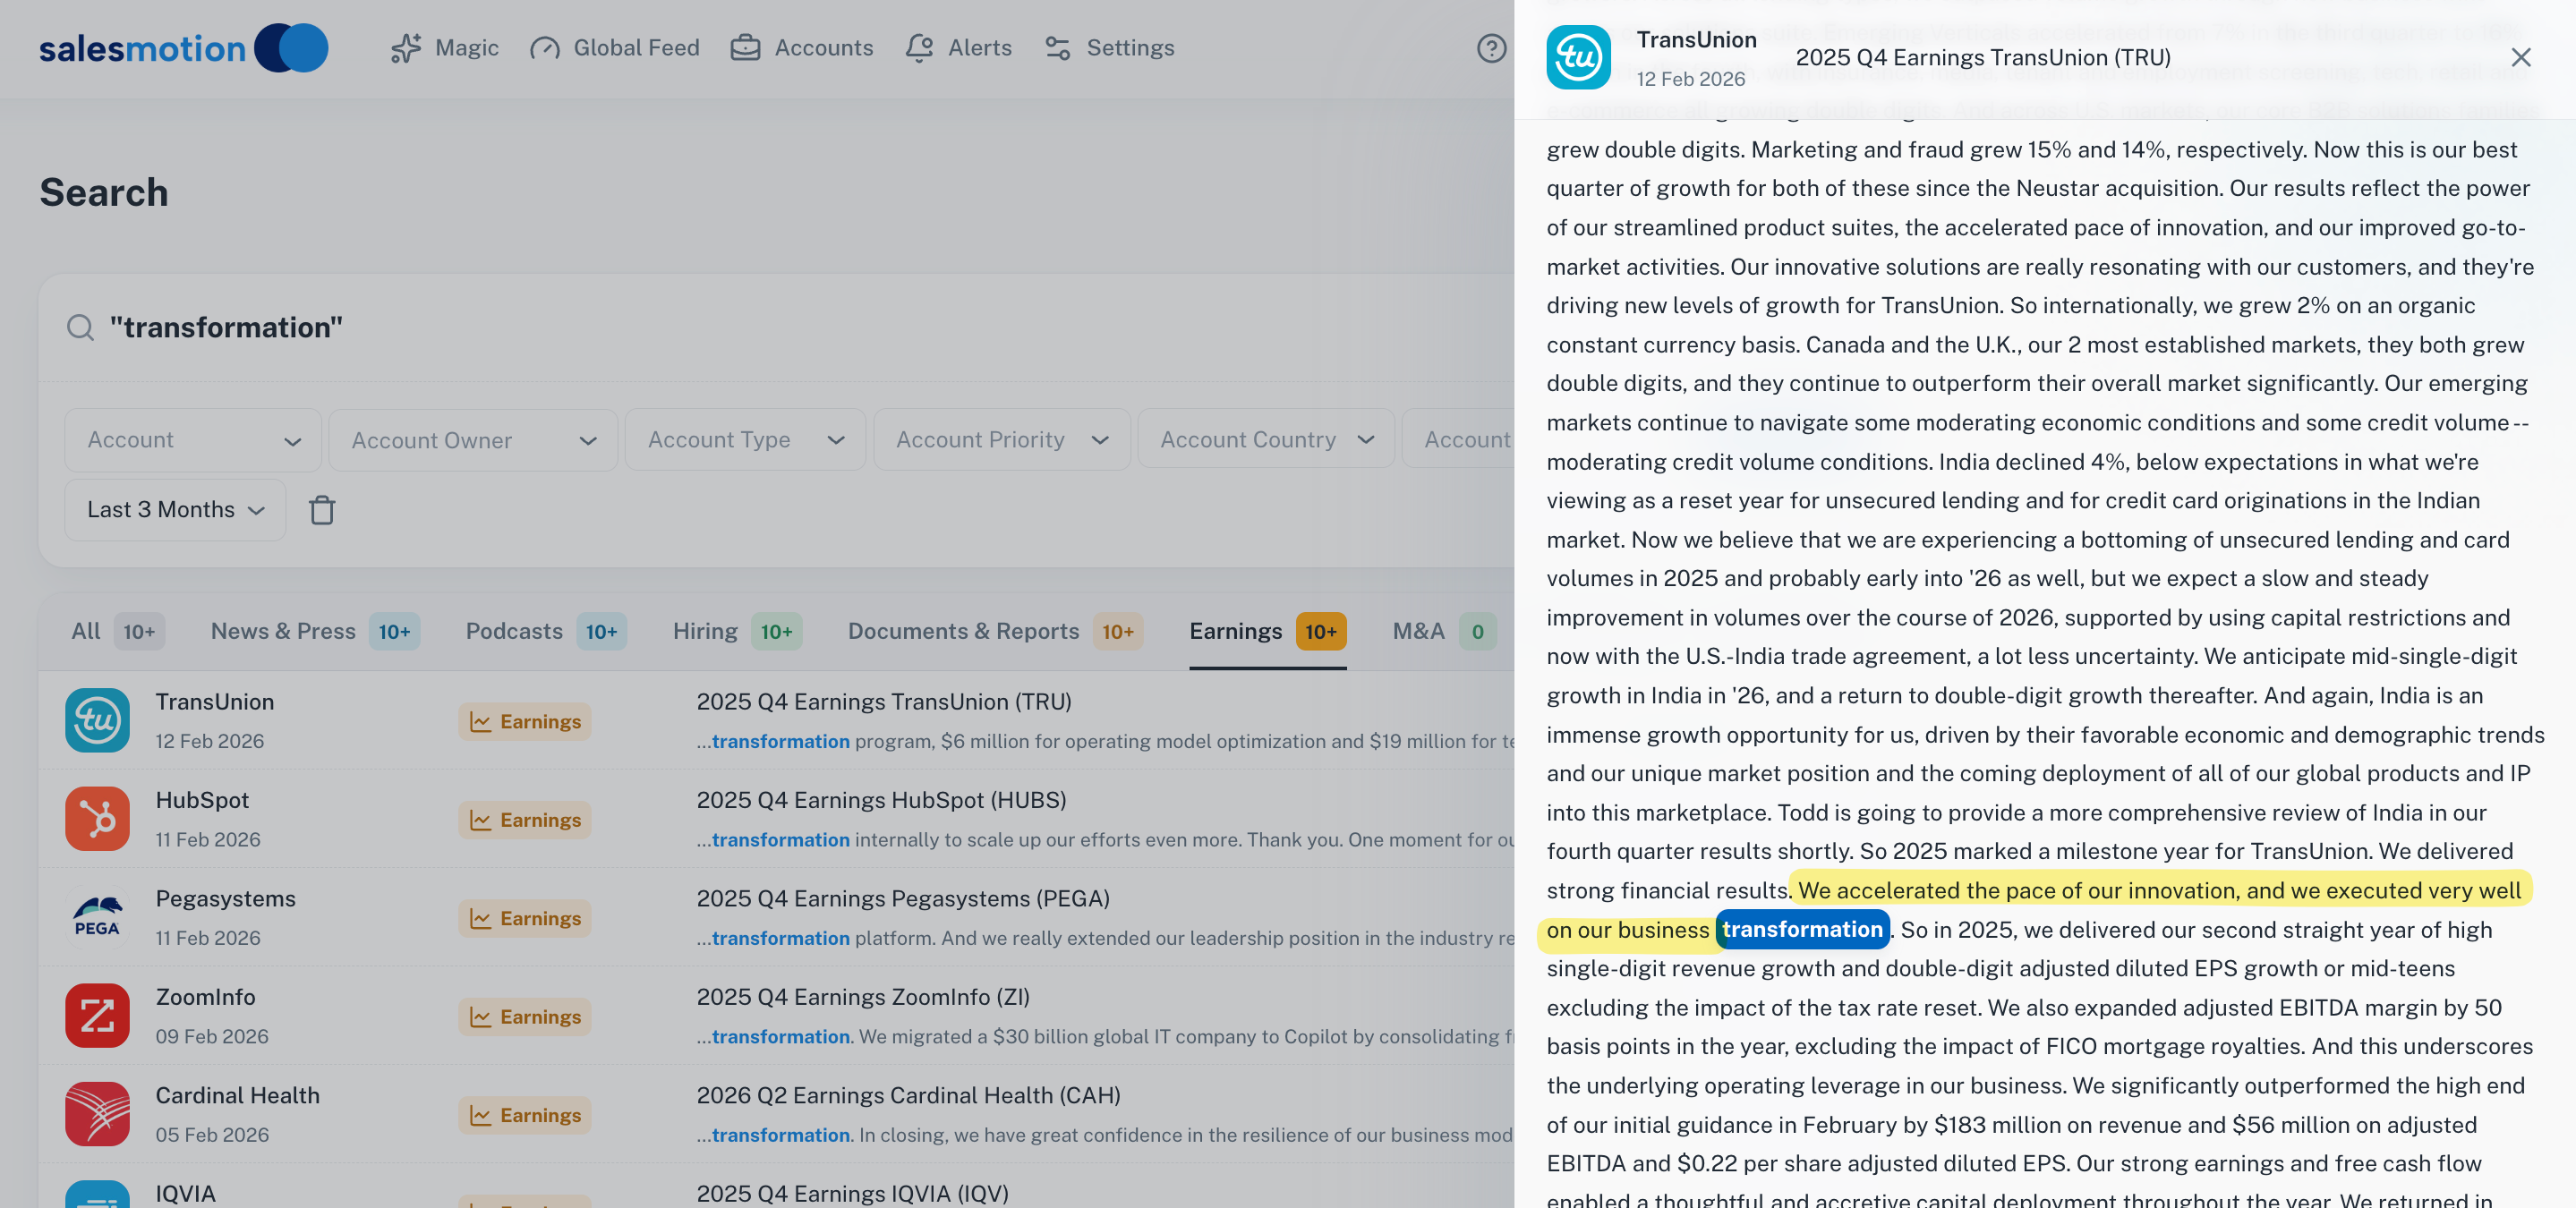
Task: Click Pegasystems logo icon
Action: point(97,917)
